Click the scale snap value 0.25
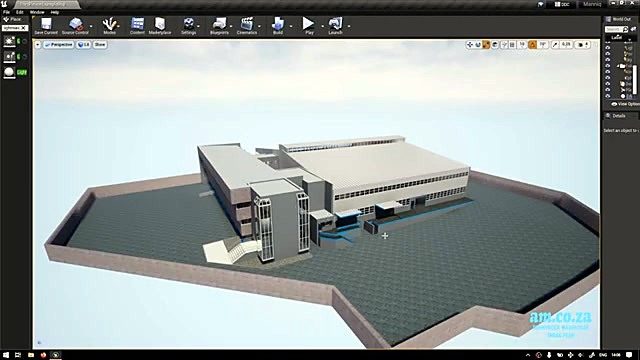The width and height of the screenshot is (640, 360). [566, 44]
